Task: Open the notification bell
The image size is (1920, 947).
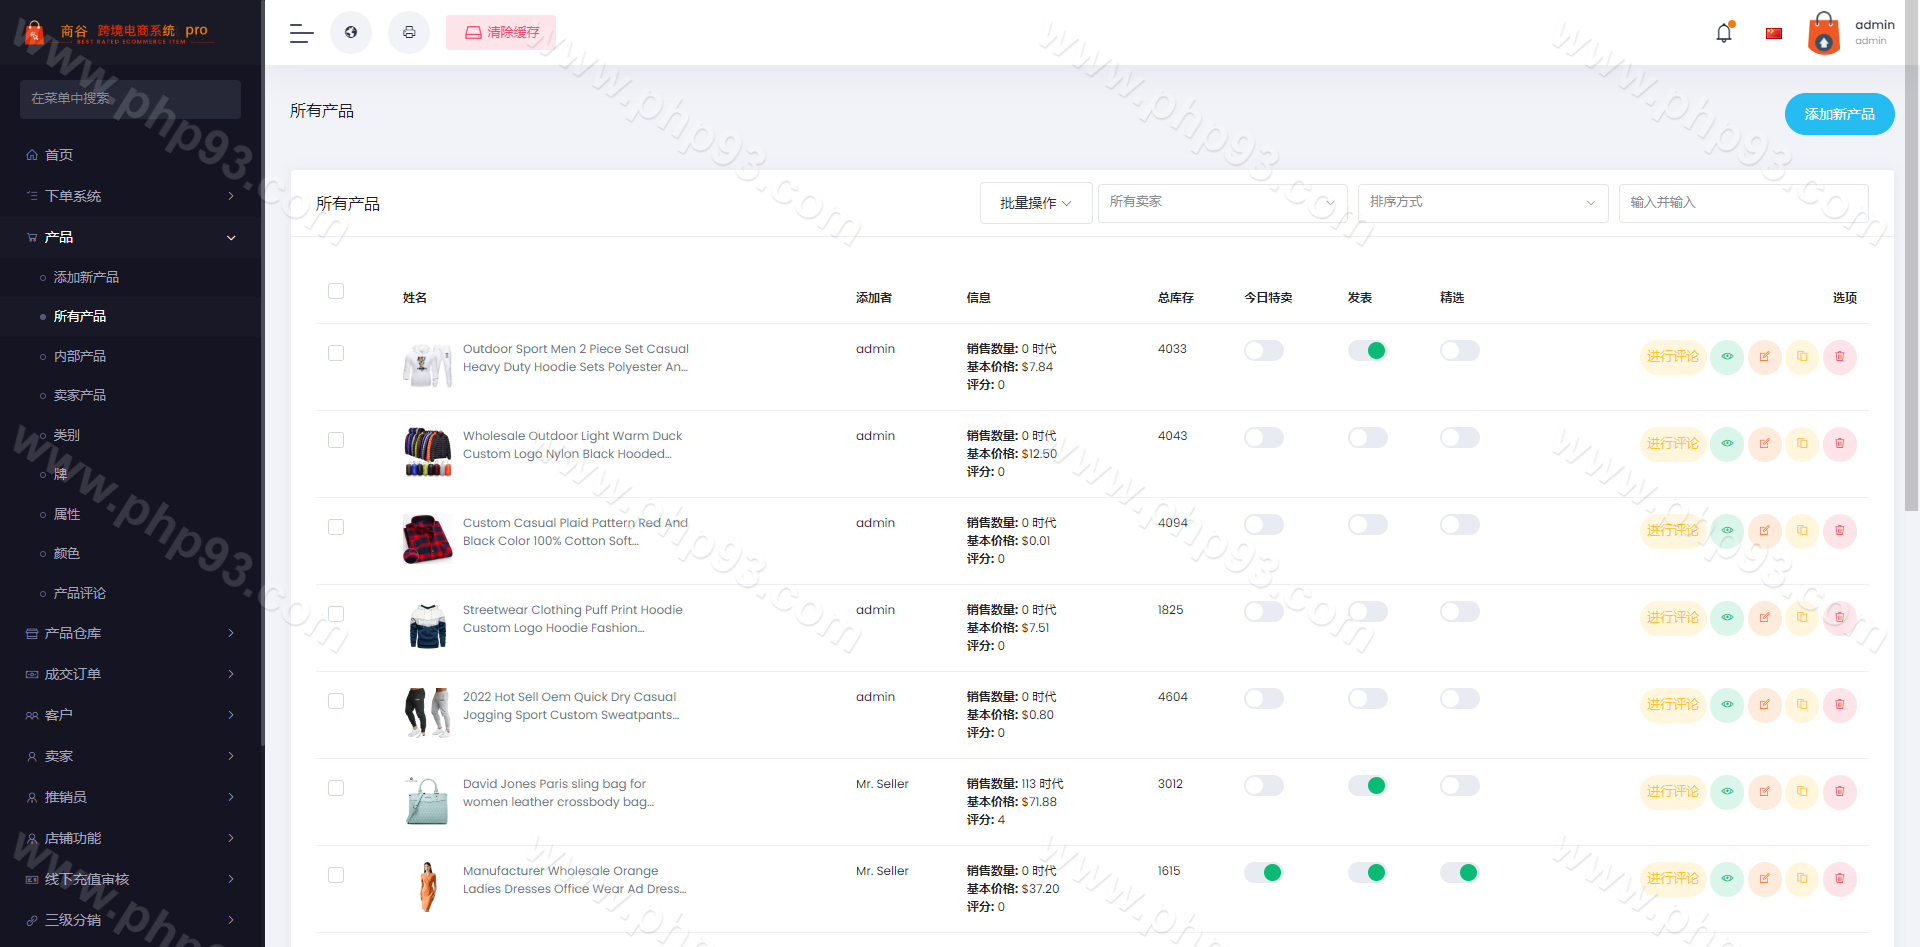Action: coord(1724,33)
